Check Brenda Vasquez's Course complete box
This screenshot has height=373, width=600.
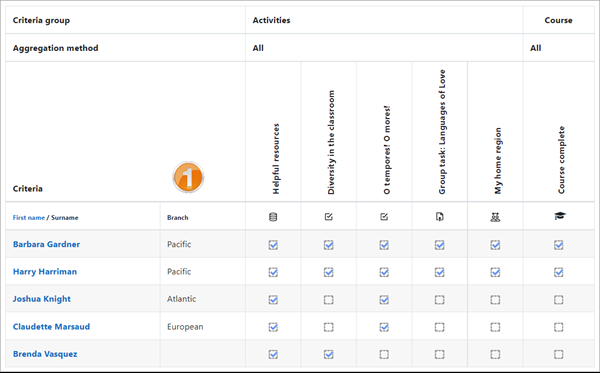pos(559,355)
